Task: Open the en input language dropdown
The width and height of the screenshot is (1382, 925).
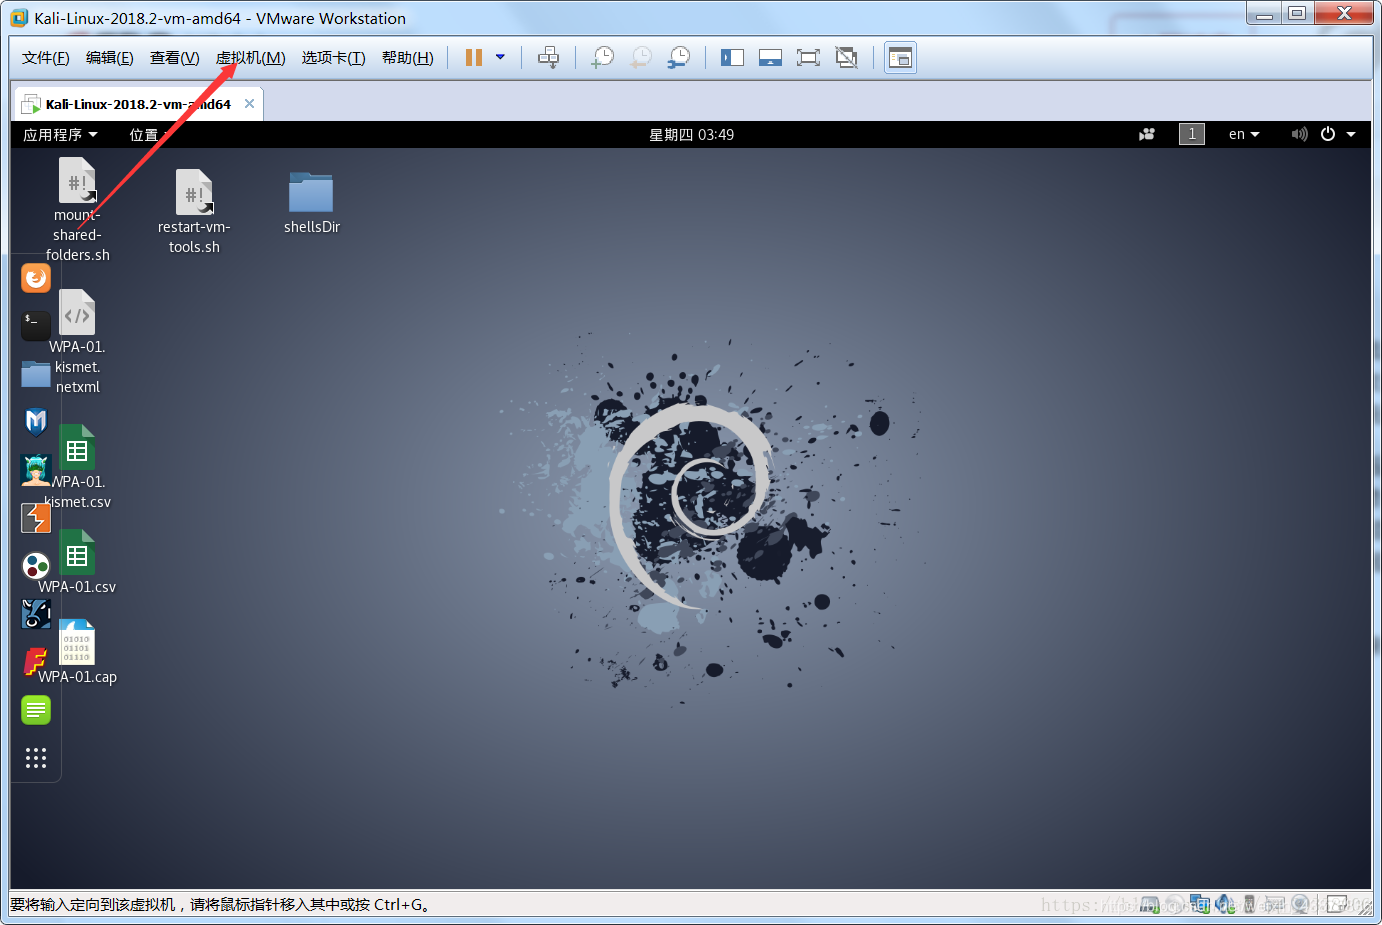Action: click(x=1244, y=134)
